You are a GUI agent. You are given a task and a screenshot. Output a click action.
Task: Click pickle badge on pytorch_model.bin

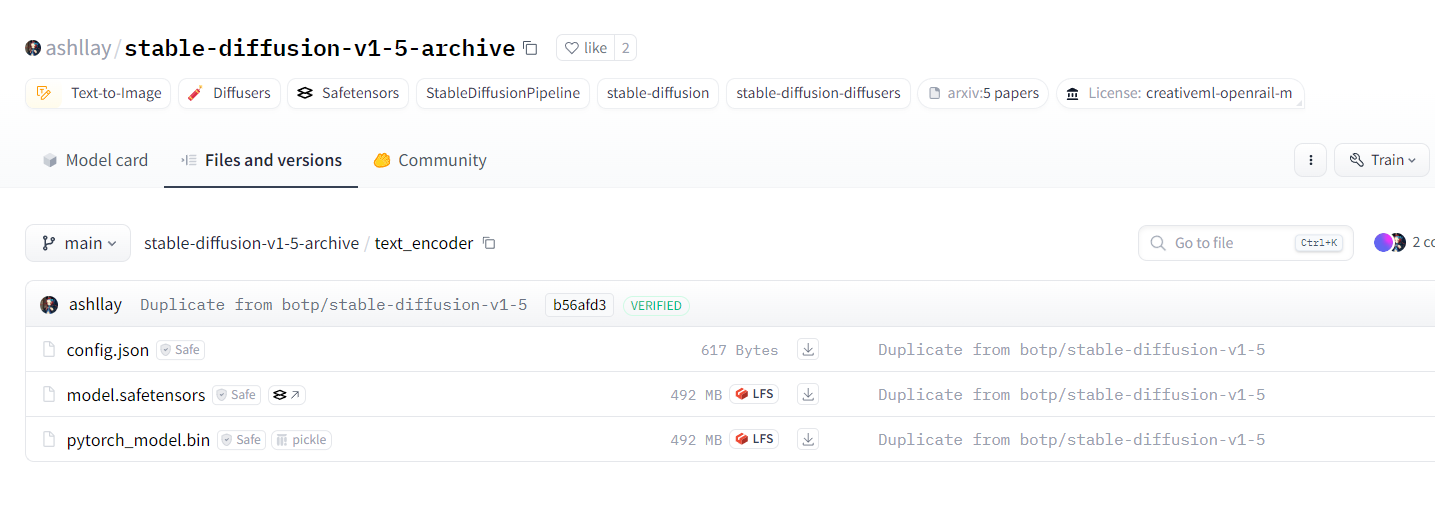pyautogui.click(x=301, y=440)
